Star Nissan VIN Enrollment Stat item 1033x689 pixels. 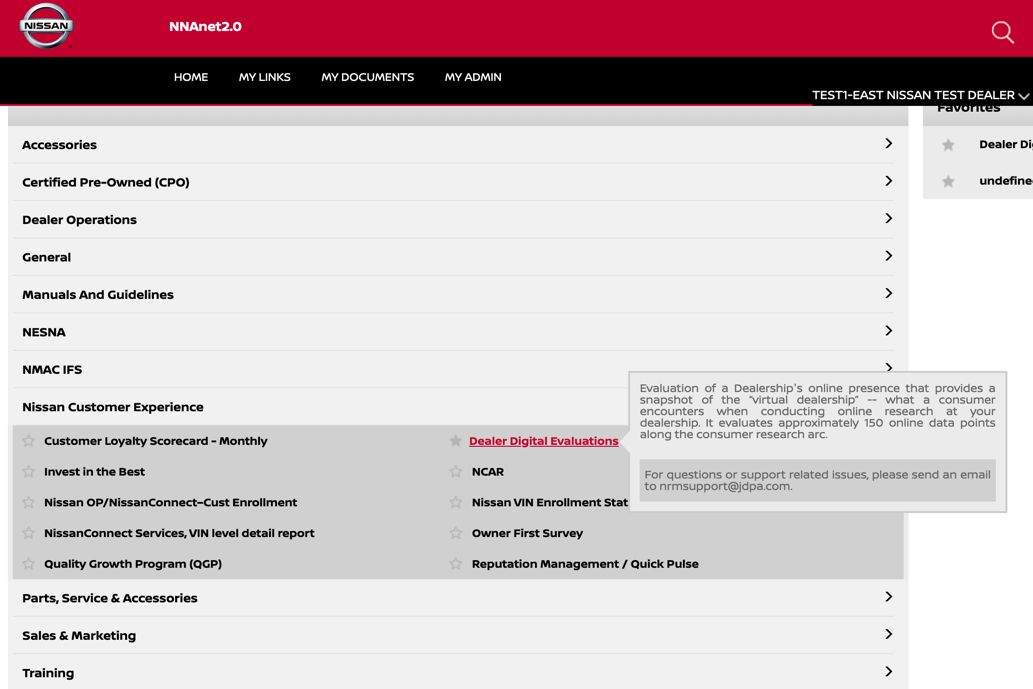[x=455, y=502]
